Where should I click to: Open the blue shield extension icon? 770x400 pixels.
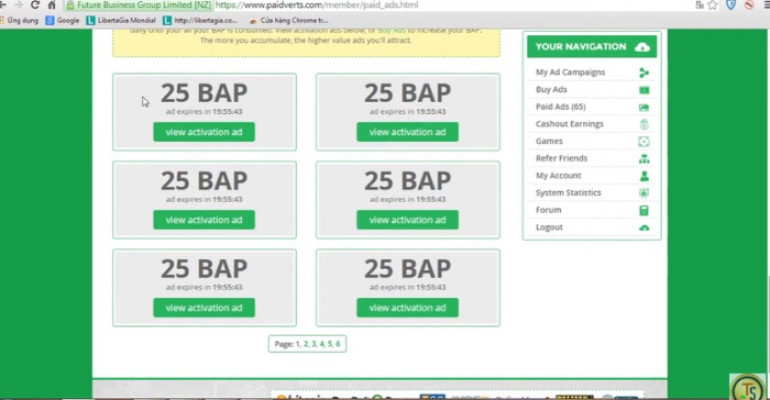tap(731, 5)
